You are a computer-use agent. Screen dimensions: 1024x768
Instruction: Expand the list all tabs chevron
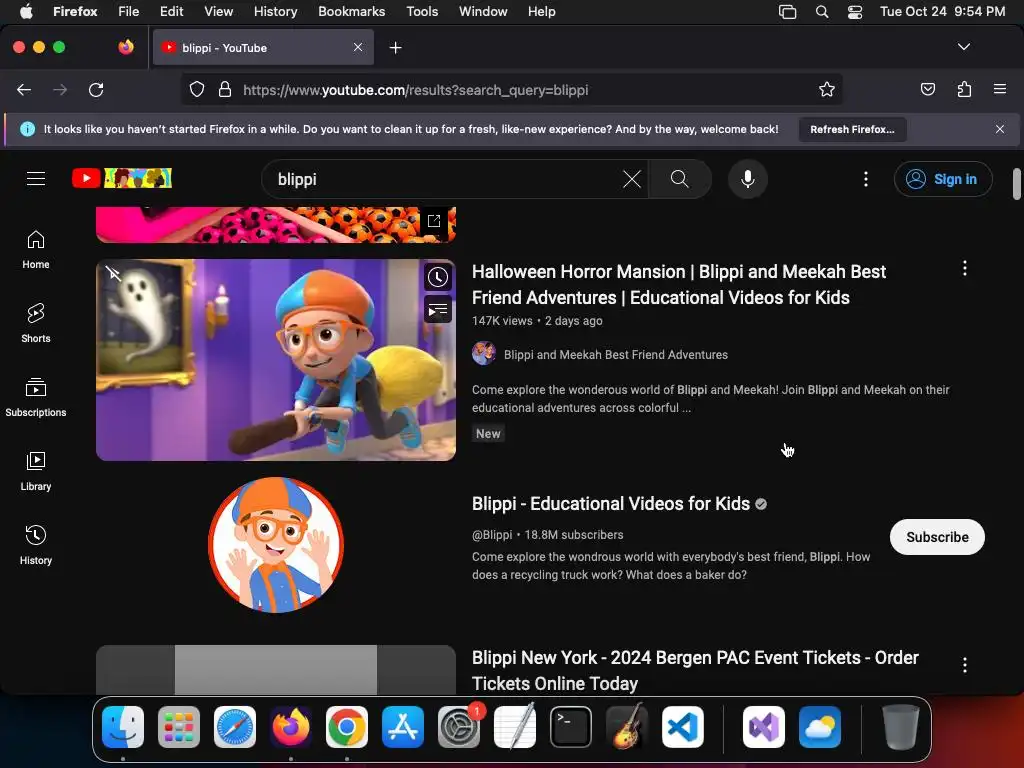pos(964,47)
